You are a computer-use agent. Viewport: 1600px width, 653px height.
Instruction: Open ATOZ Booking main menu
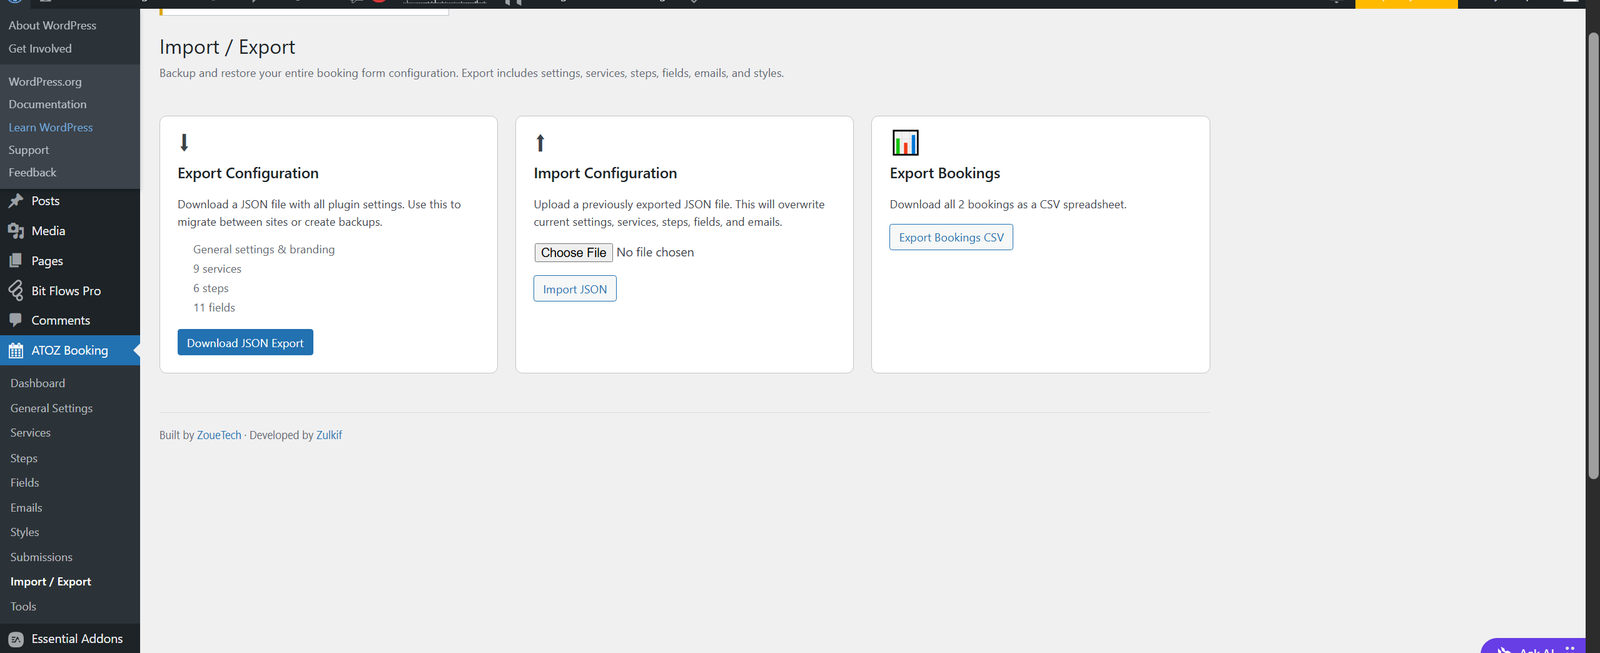70,351
